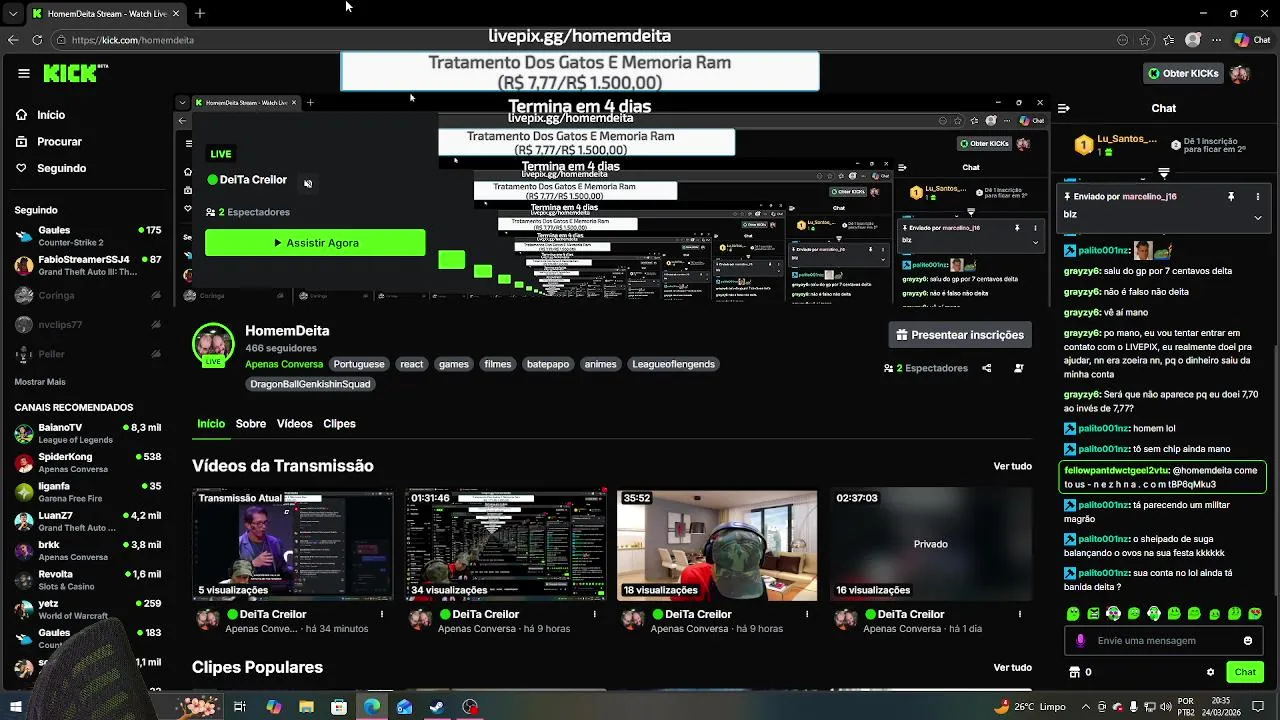
Task: Open Gaules Counter-Strike 2 followed channel
Action: pyautogui.click(x=88, y=236)
